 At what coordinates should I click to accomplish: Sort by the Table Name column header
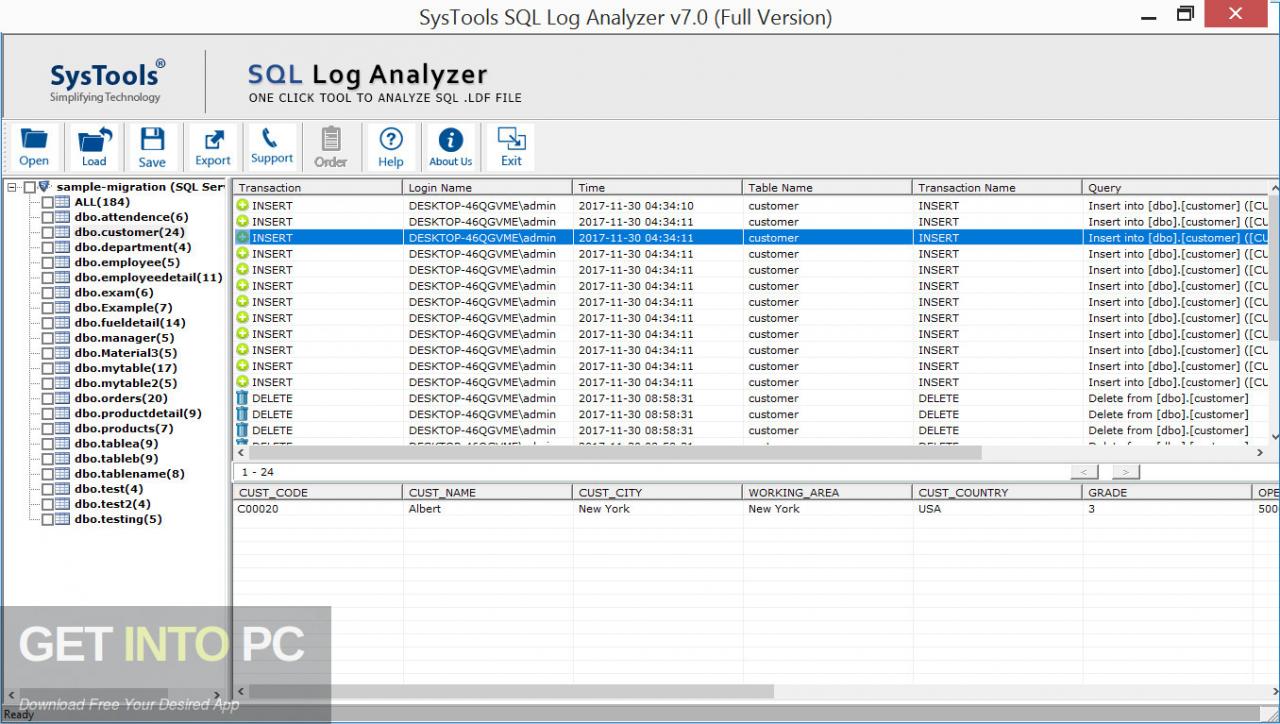click(828, 187)
